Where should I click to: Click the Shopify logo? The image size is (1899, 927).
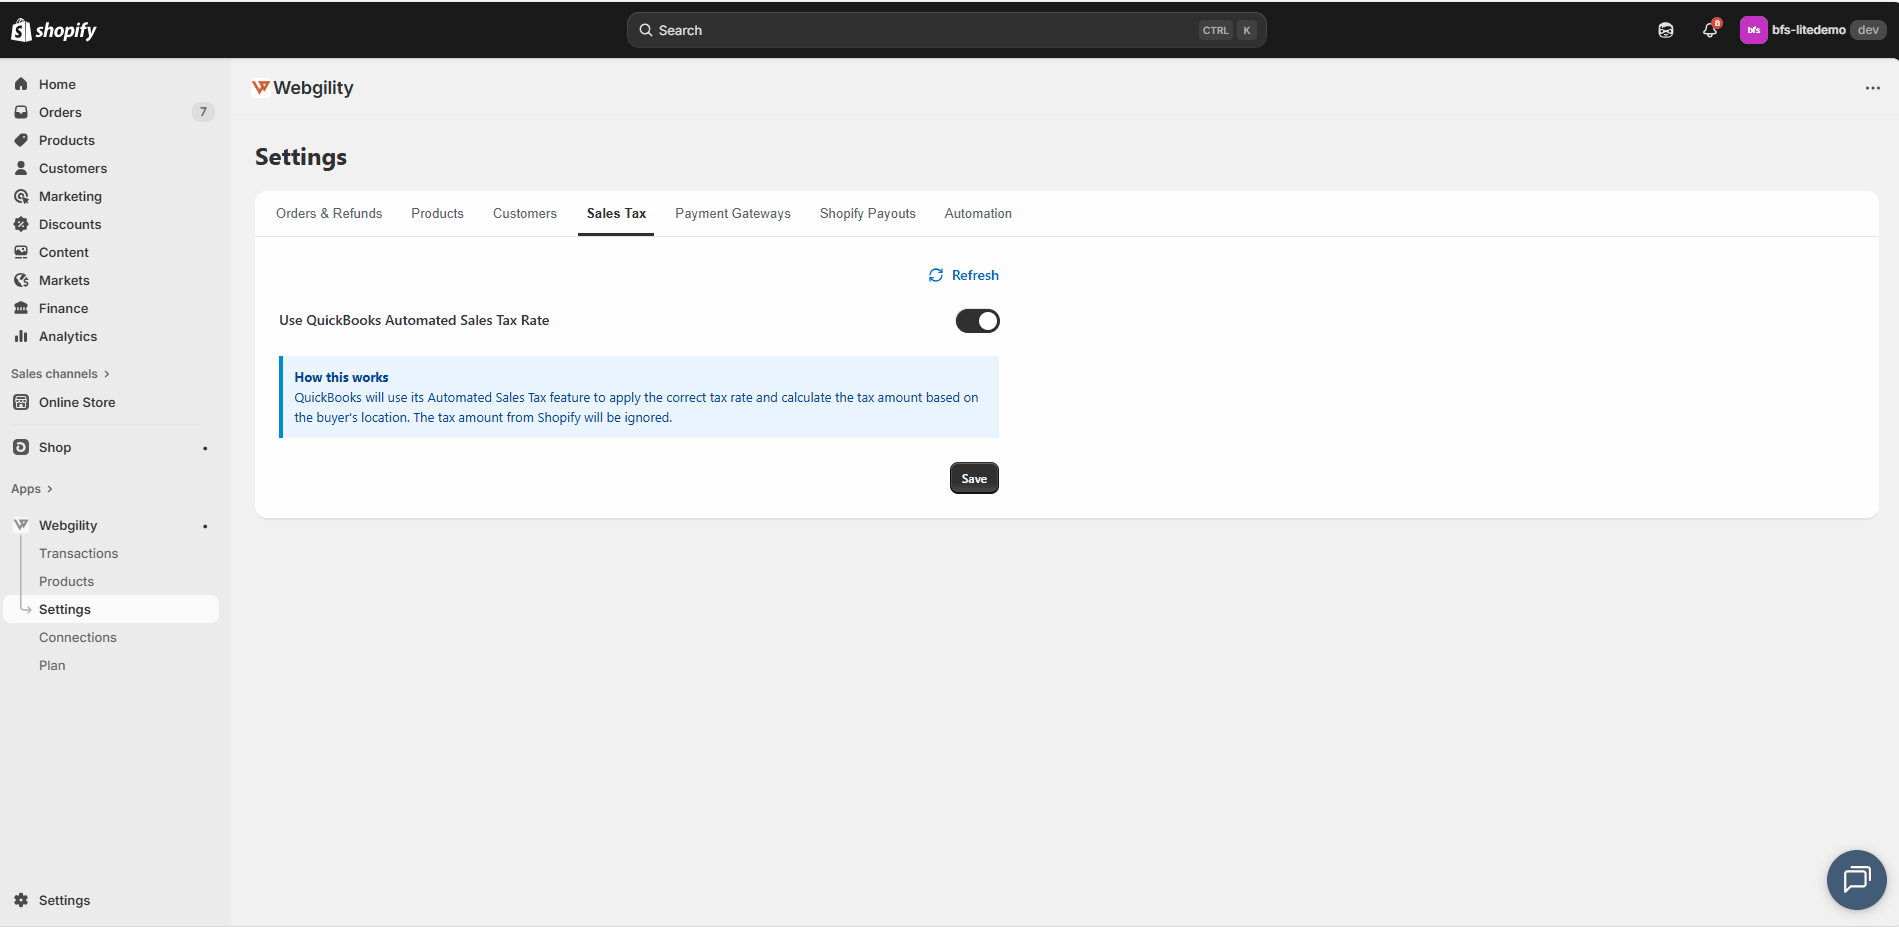[x=54, y=30]
